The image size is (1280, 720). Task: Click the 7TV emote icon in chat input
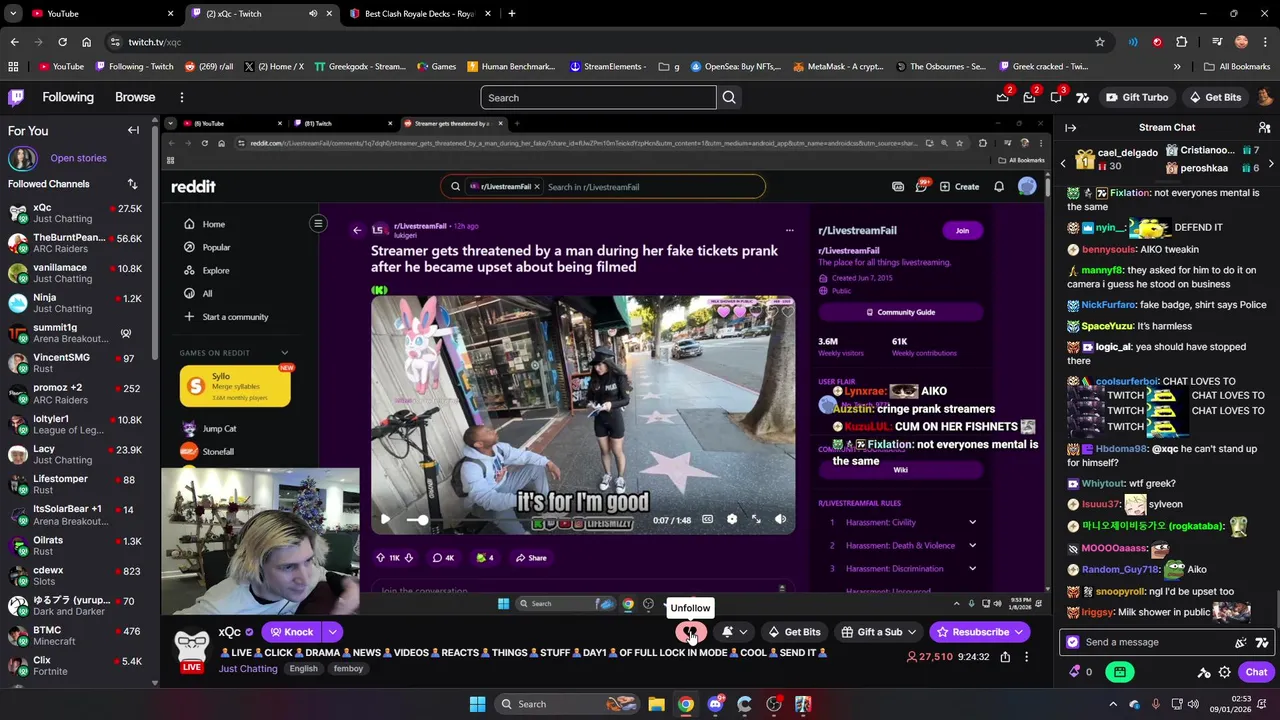pos(1262,642)
